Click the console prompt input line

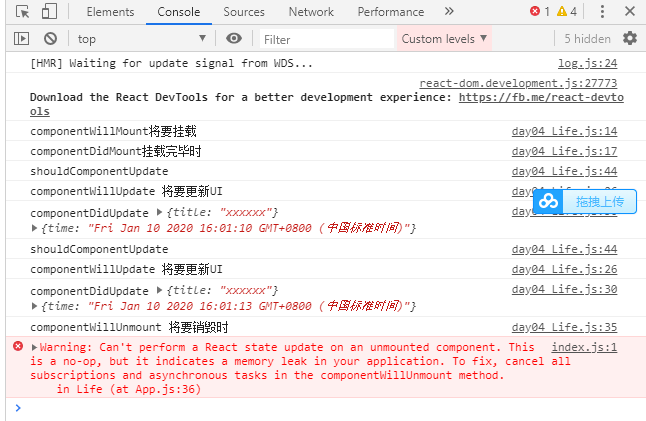(x=330, y=408)
